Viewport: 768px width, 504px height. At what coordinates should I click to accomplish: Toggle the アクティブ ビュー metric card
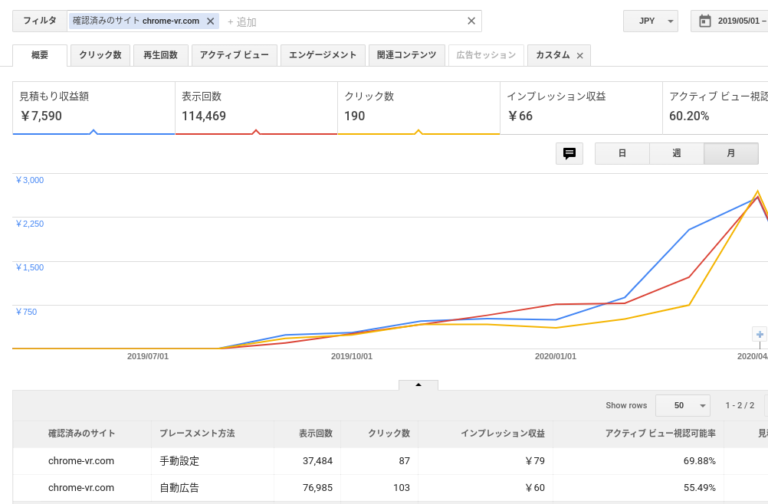pyautogui.click(x=716, y=108)
